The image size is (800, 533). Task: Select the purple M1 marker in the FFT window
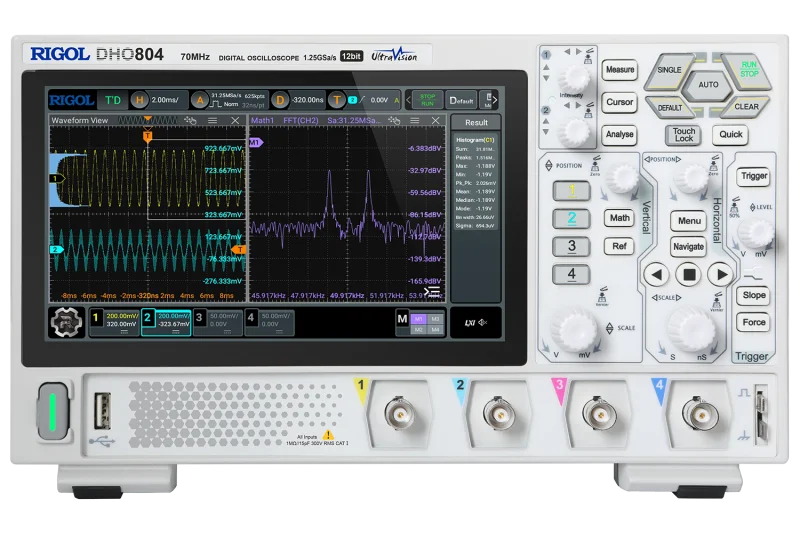coord(256,142)
